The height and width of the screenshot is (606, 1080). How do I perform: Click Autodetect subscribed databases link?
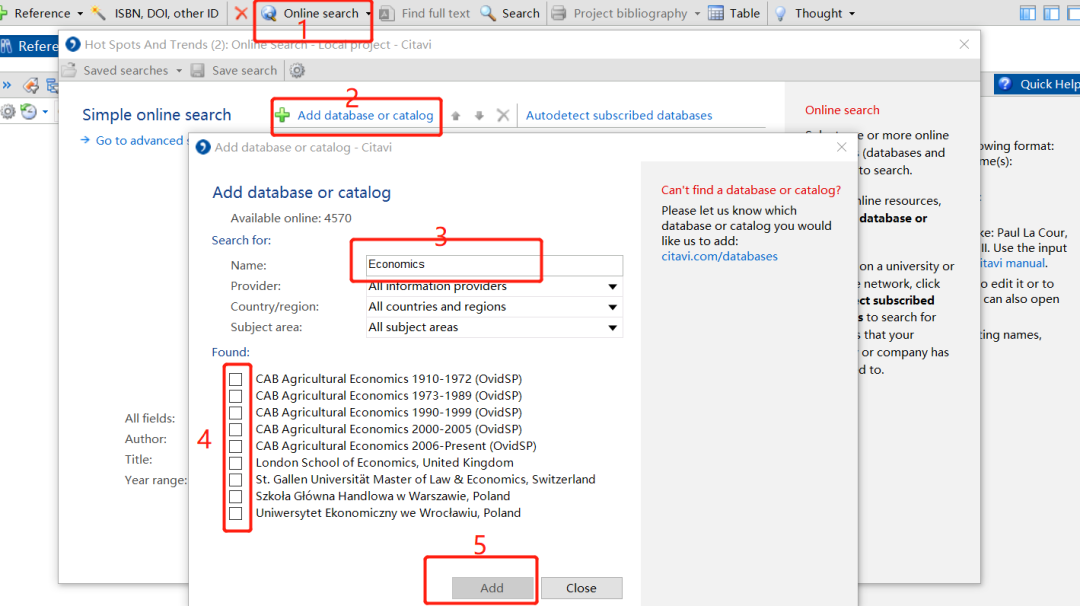click(x=619, y=115)
